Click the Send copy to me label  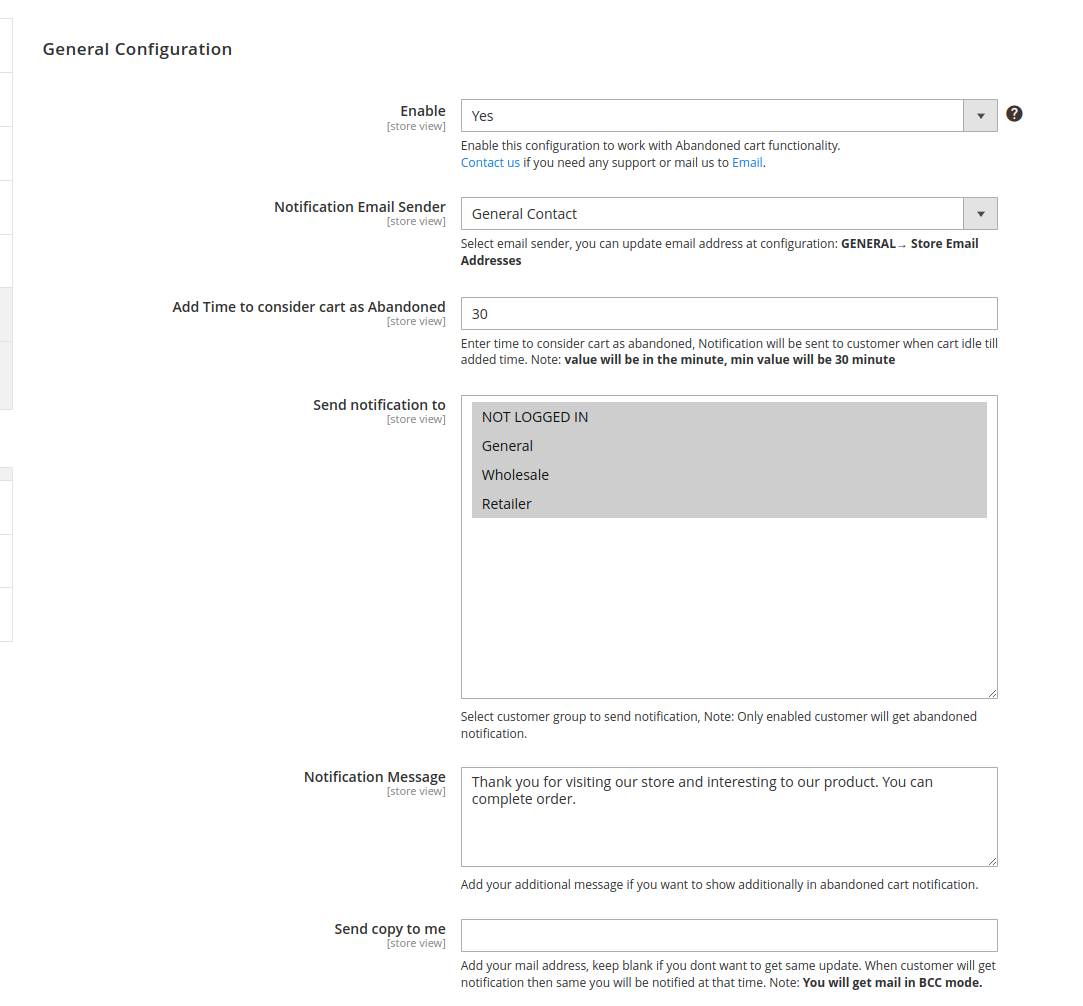tap(390, 929)
